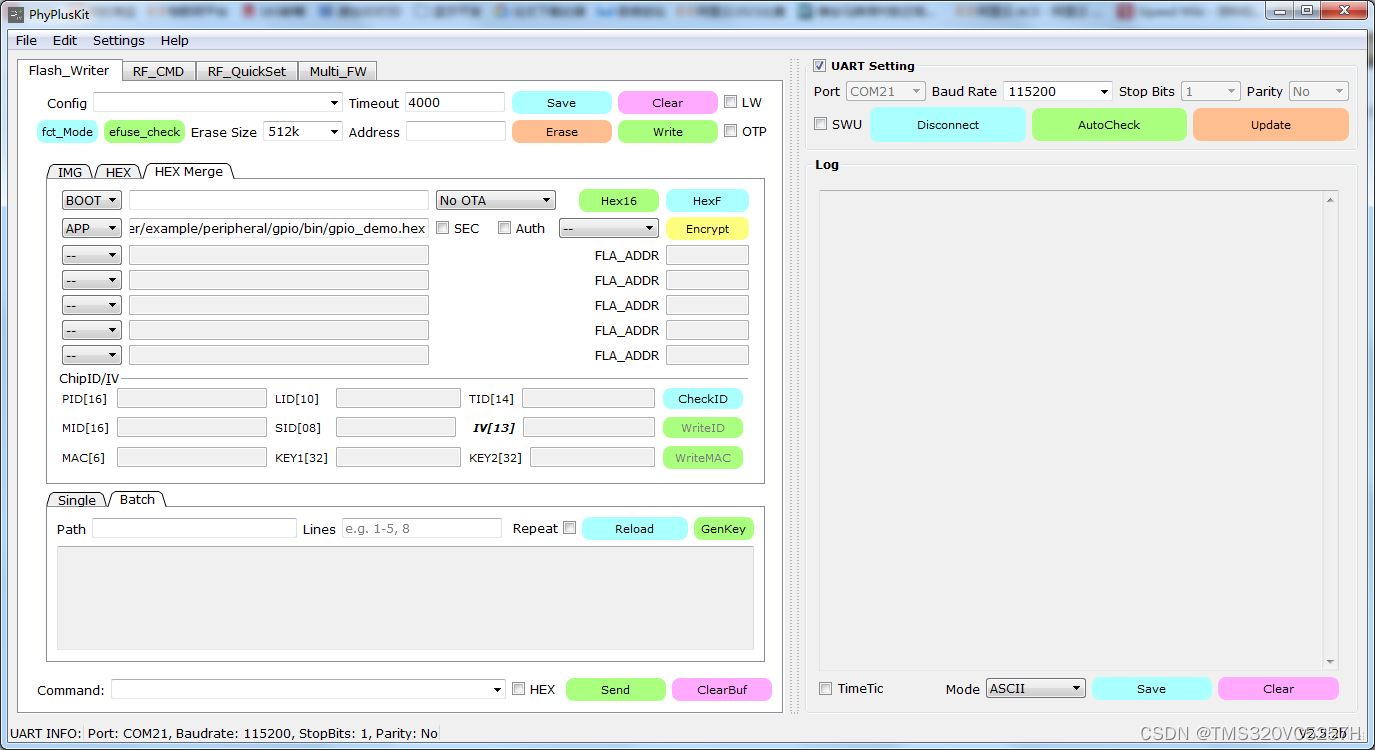Viewport: 1375px width, 750px height.
Task: Click the BOOT file path field
Action: pos(279,200)
